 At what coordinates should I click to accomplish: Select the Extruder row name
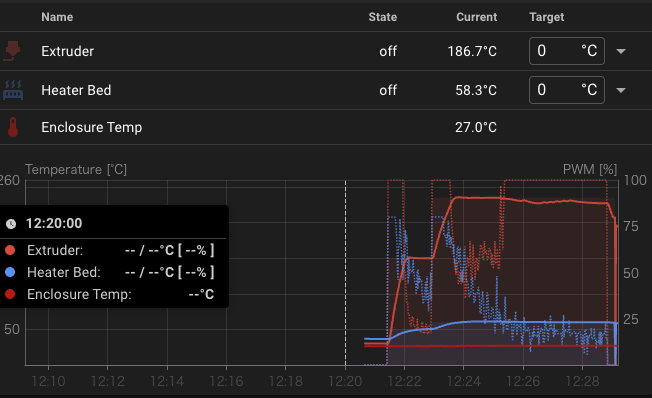coord(67,51)
